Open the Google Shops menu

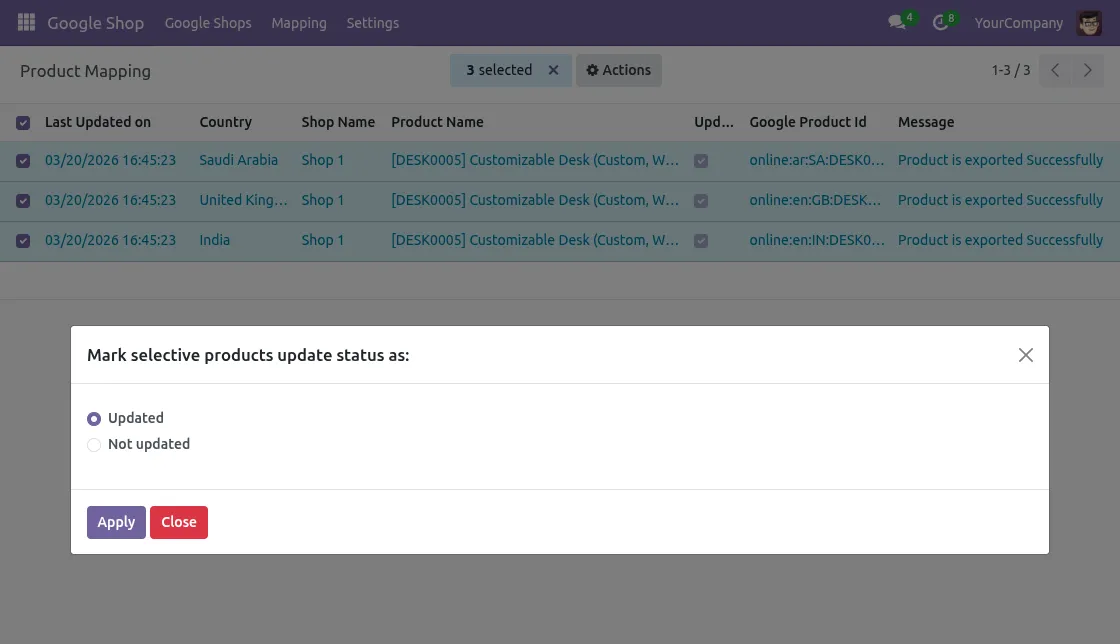[x=208, y=23]
